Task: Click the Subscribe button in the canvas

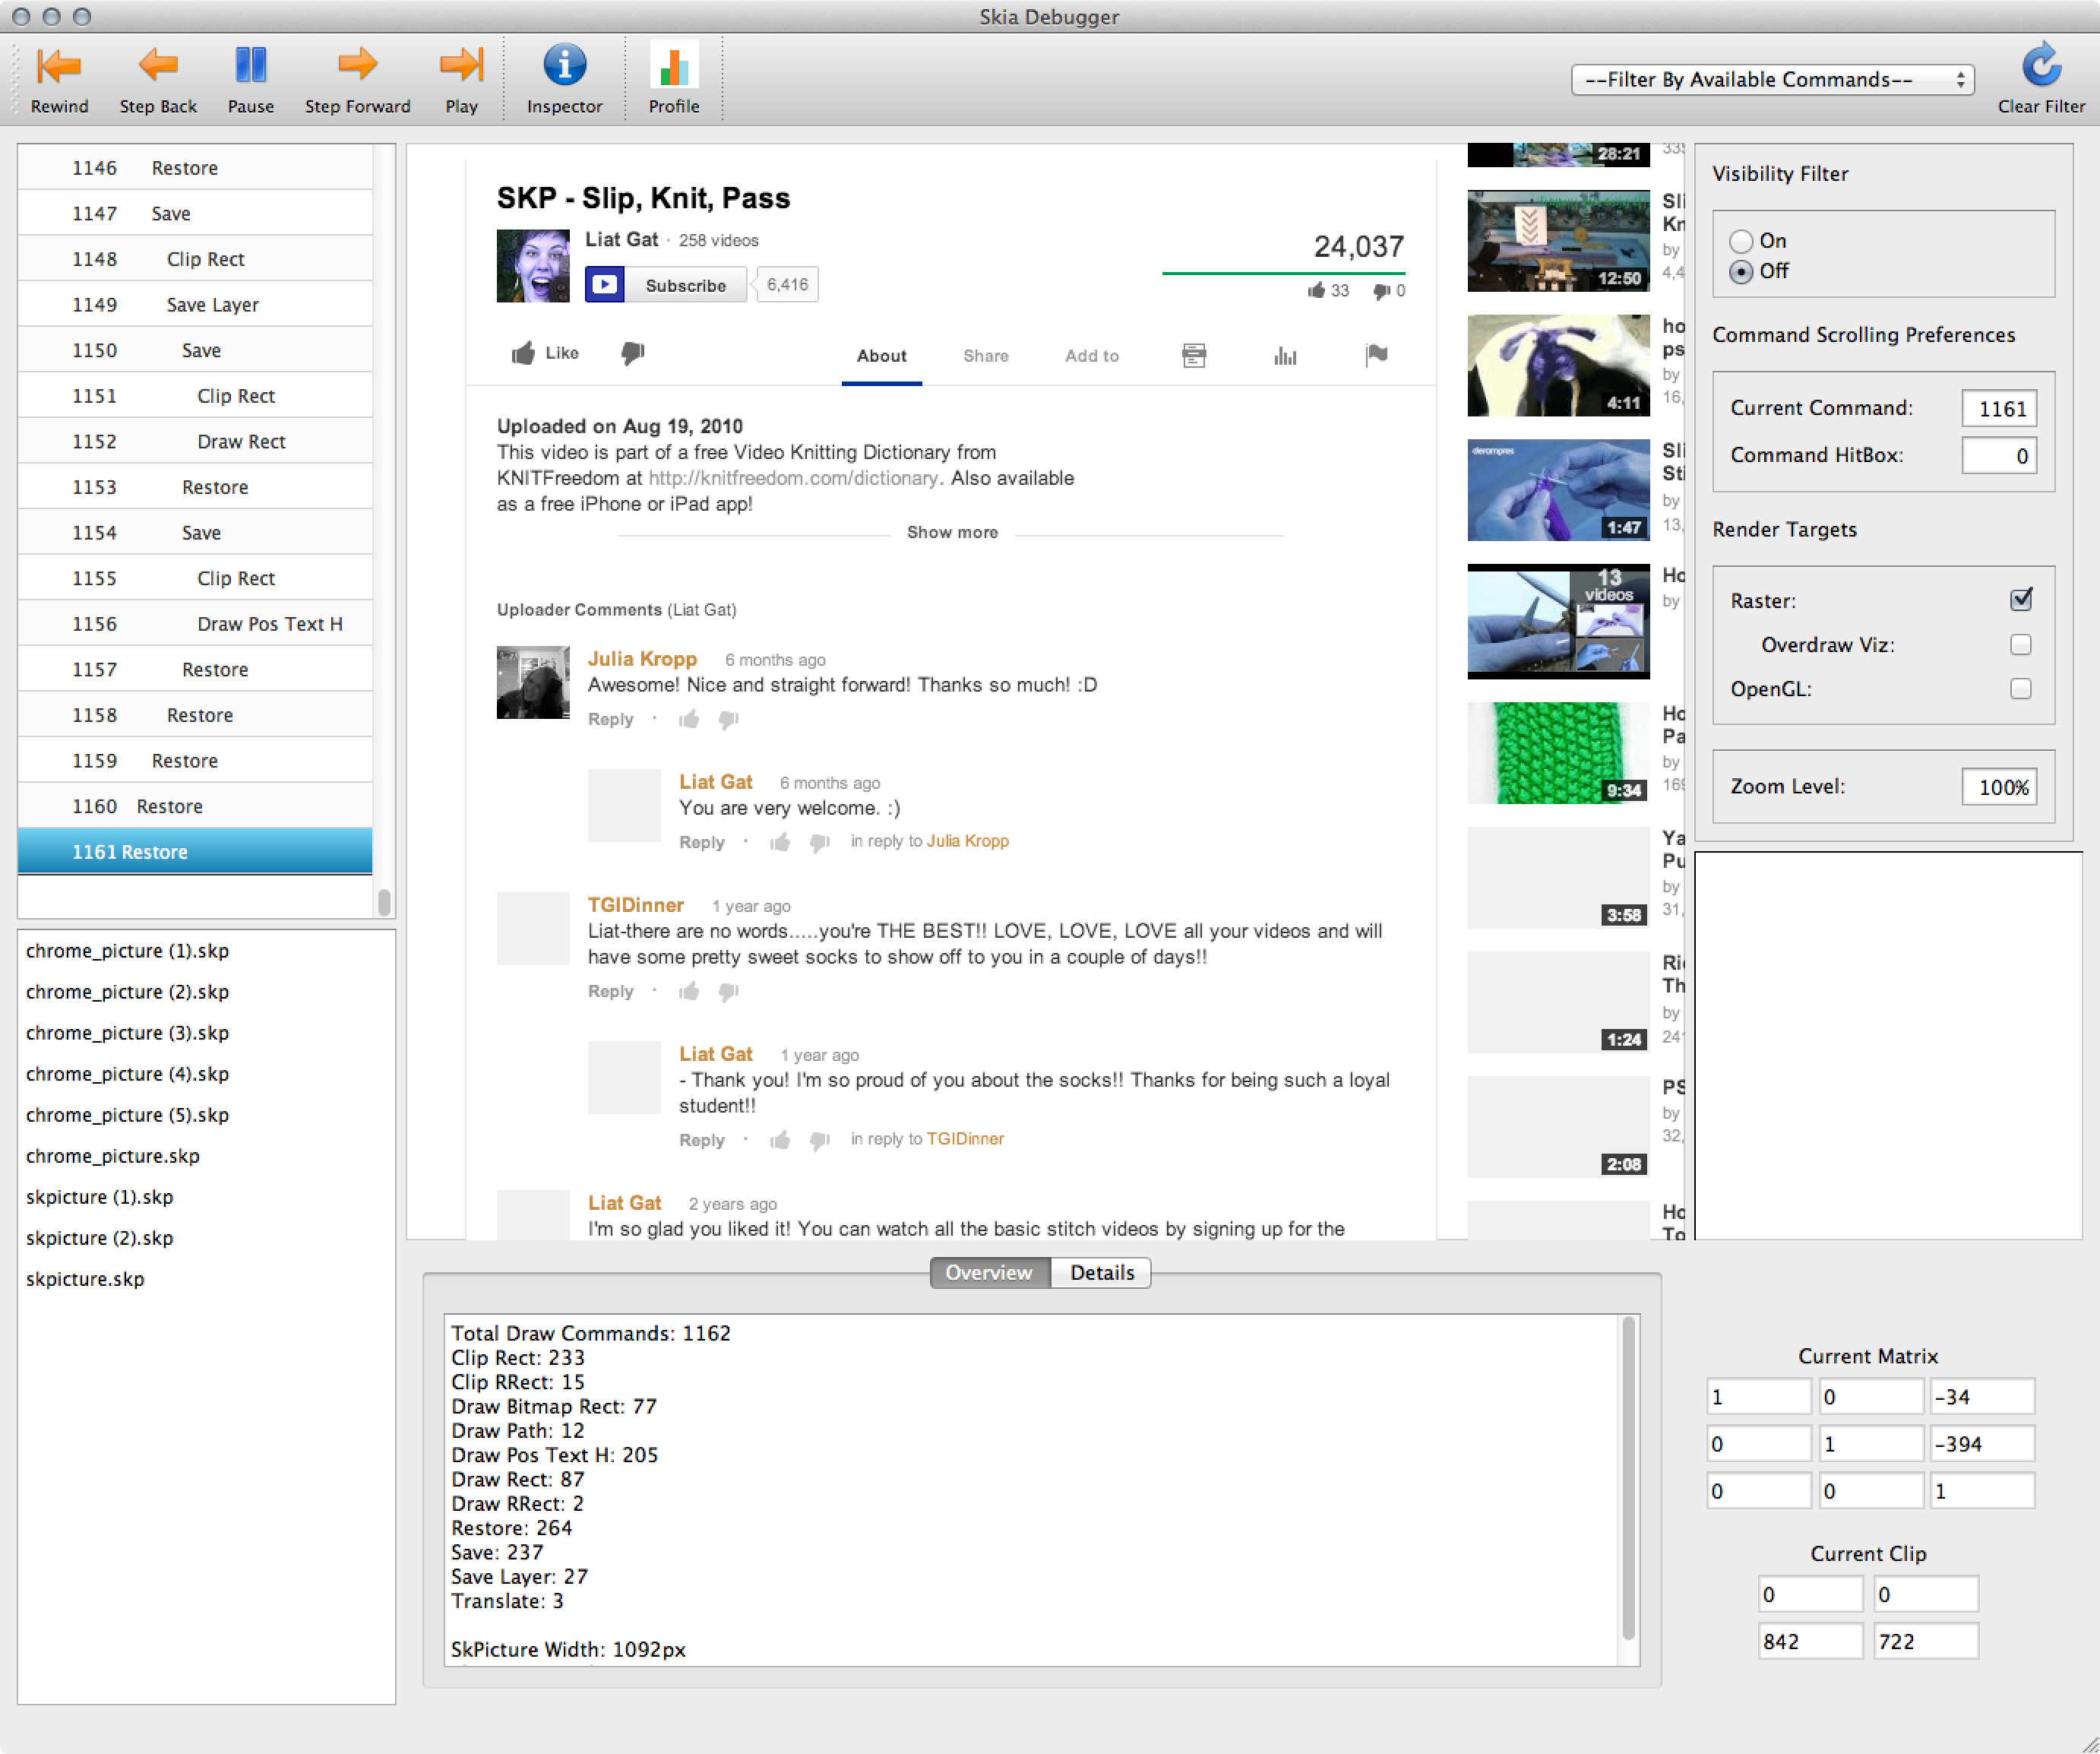Action: pyautogui.click(x=665, y=285)
